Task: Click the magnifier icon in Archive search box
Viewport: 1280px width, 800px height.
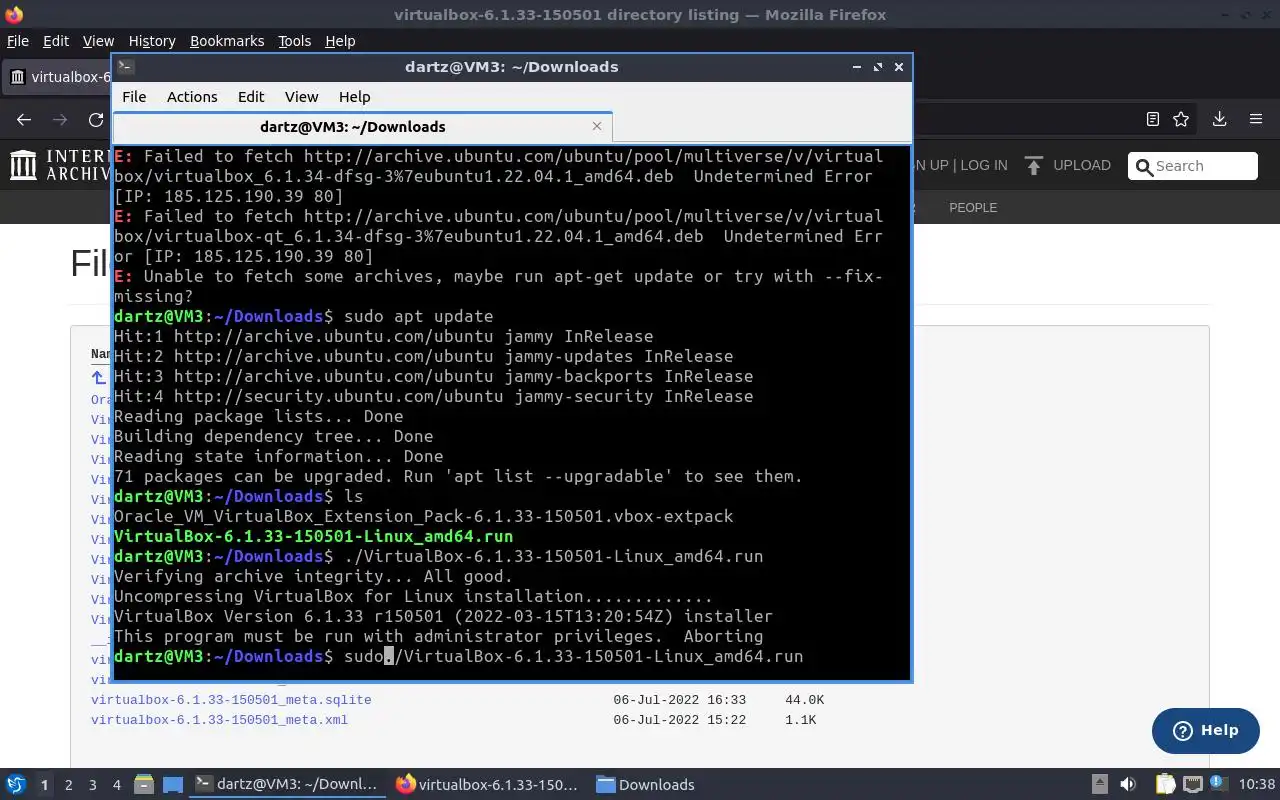Action: pos(1143,166)
